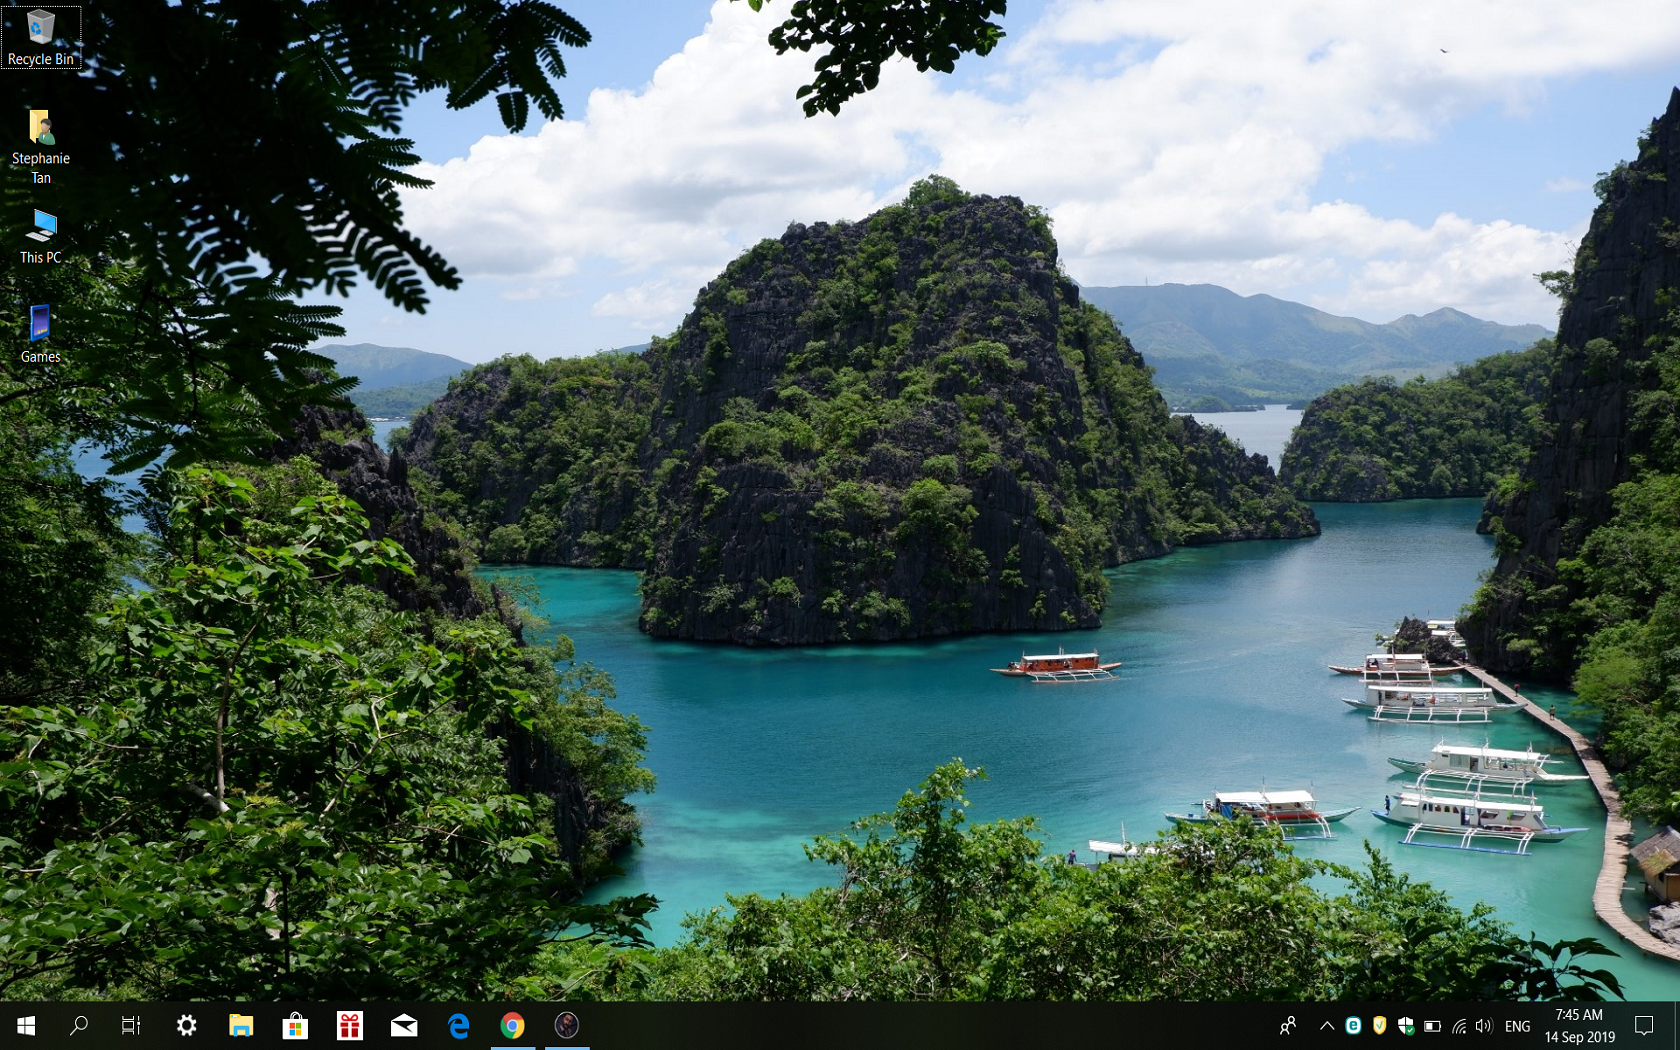Switch input language from ENG
1680x1050 pixels.
pyautogui.click(x=1517, y=1026)
